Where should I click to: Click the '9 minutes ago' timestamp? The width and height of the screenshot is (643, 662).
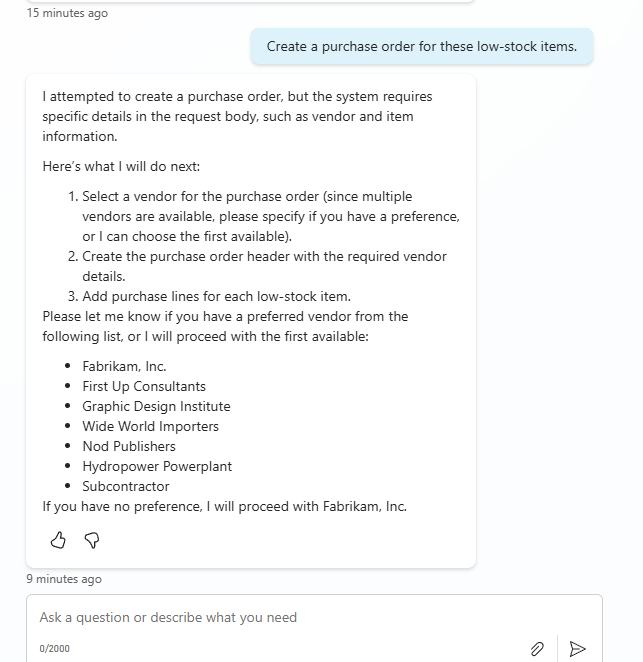(64, 579)
